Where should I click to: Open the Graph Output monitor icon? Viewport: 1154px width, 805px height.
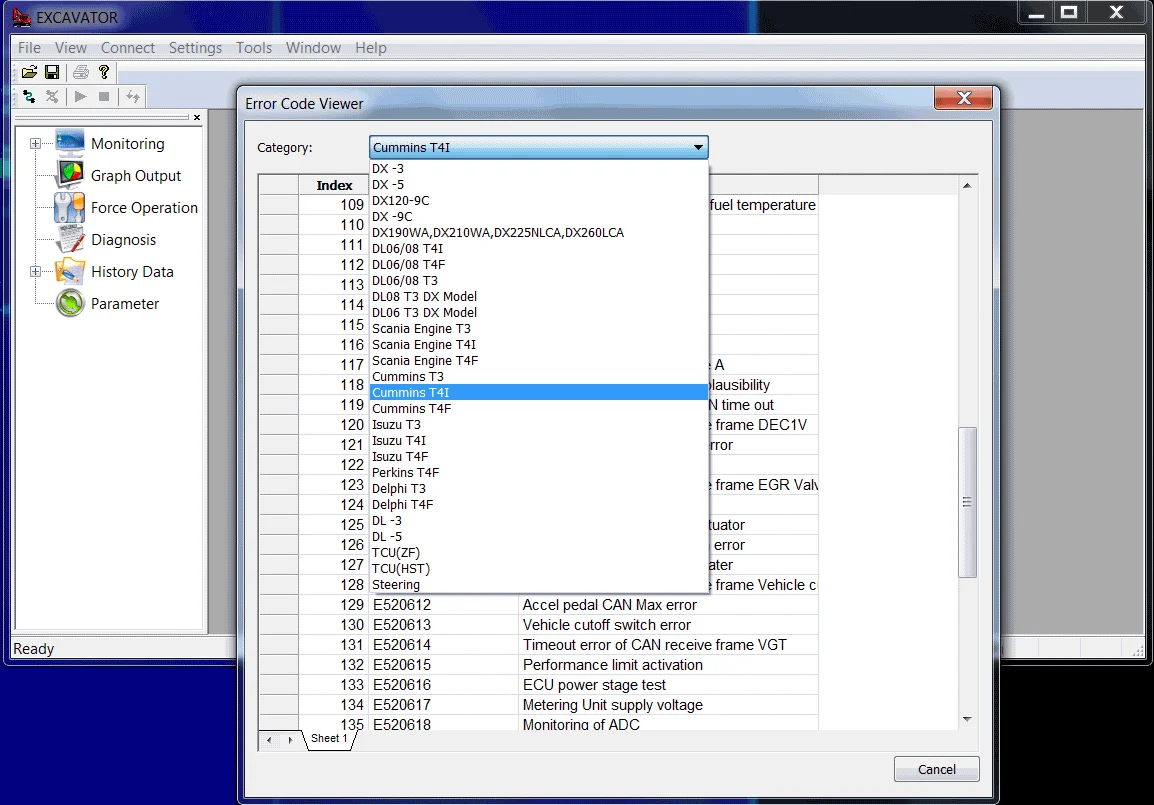point(70,175)
